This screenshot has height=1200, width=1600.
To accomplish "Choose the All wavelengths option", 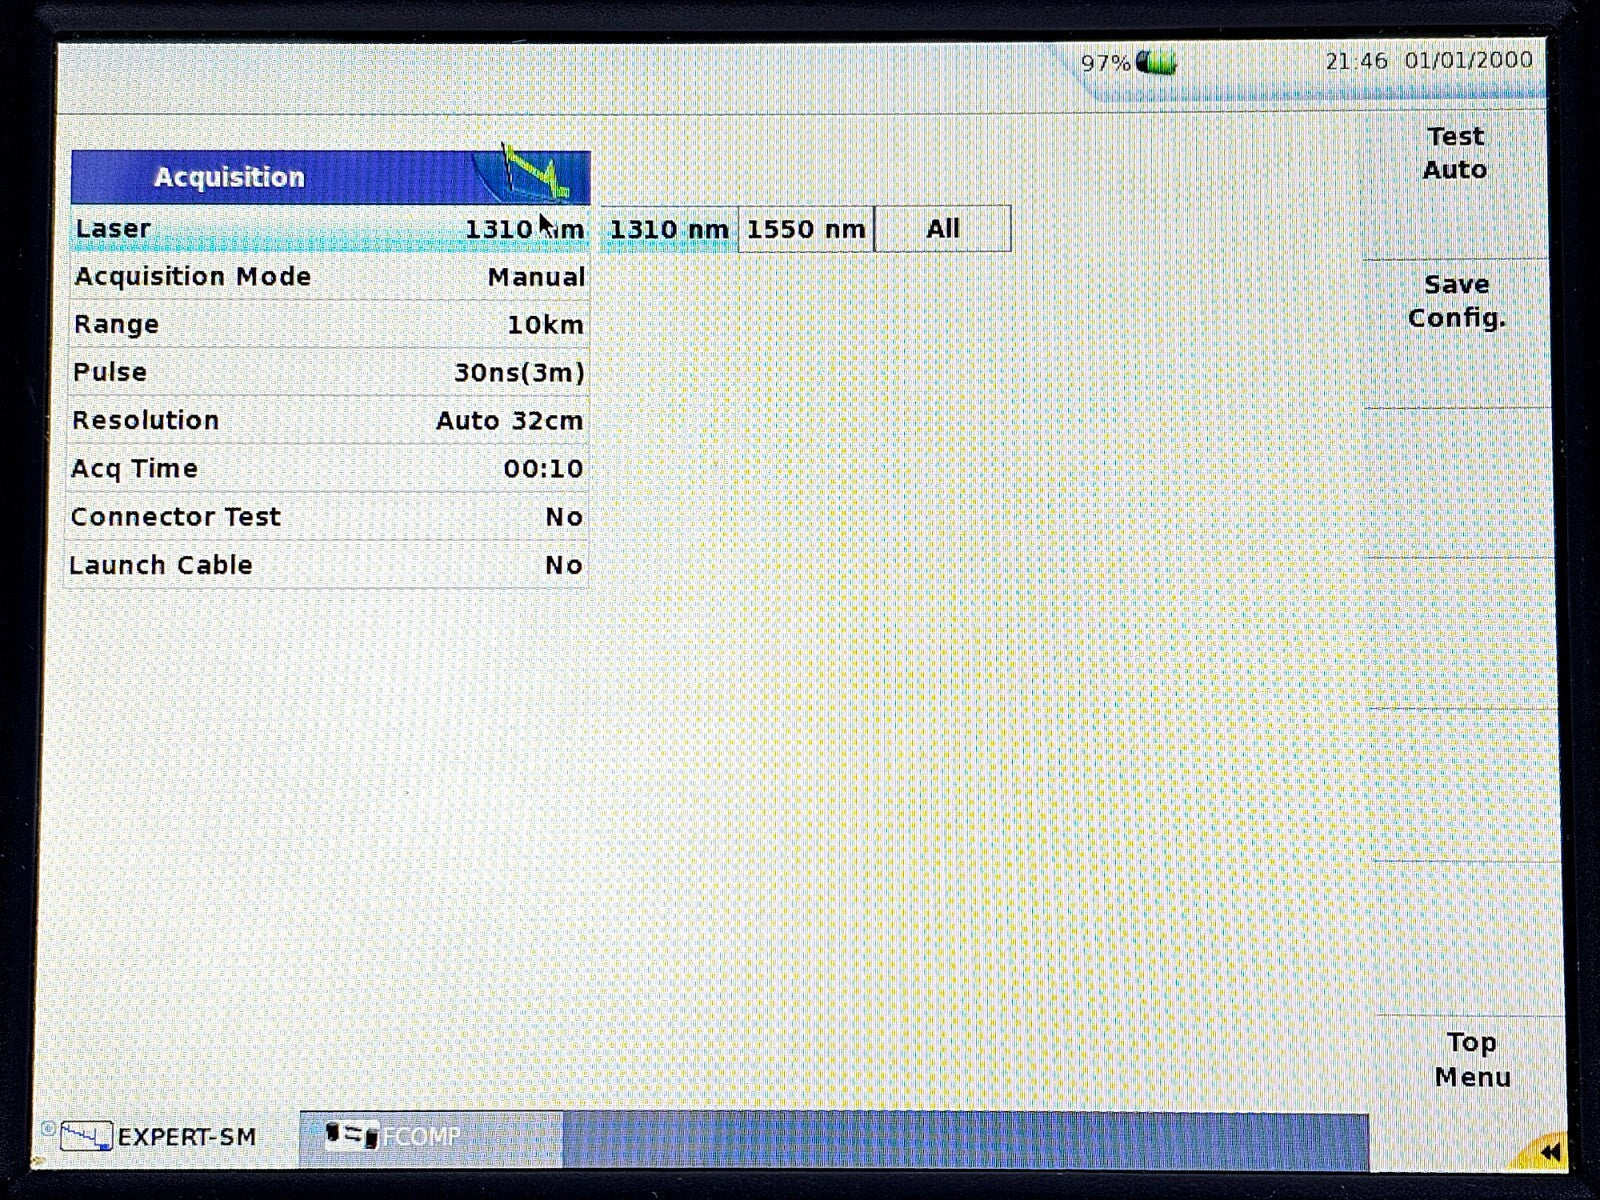I will point(942,229).
